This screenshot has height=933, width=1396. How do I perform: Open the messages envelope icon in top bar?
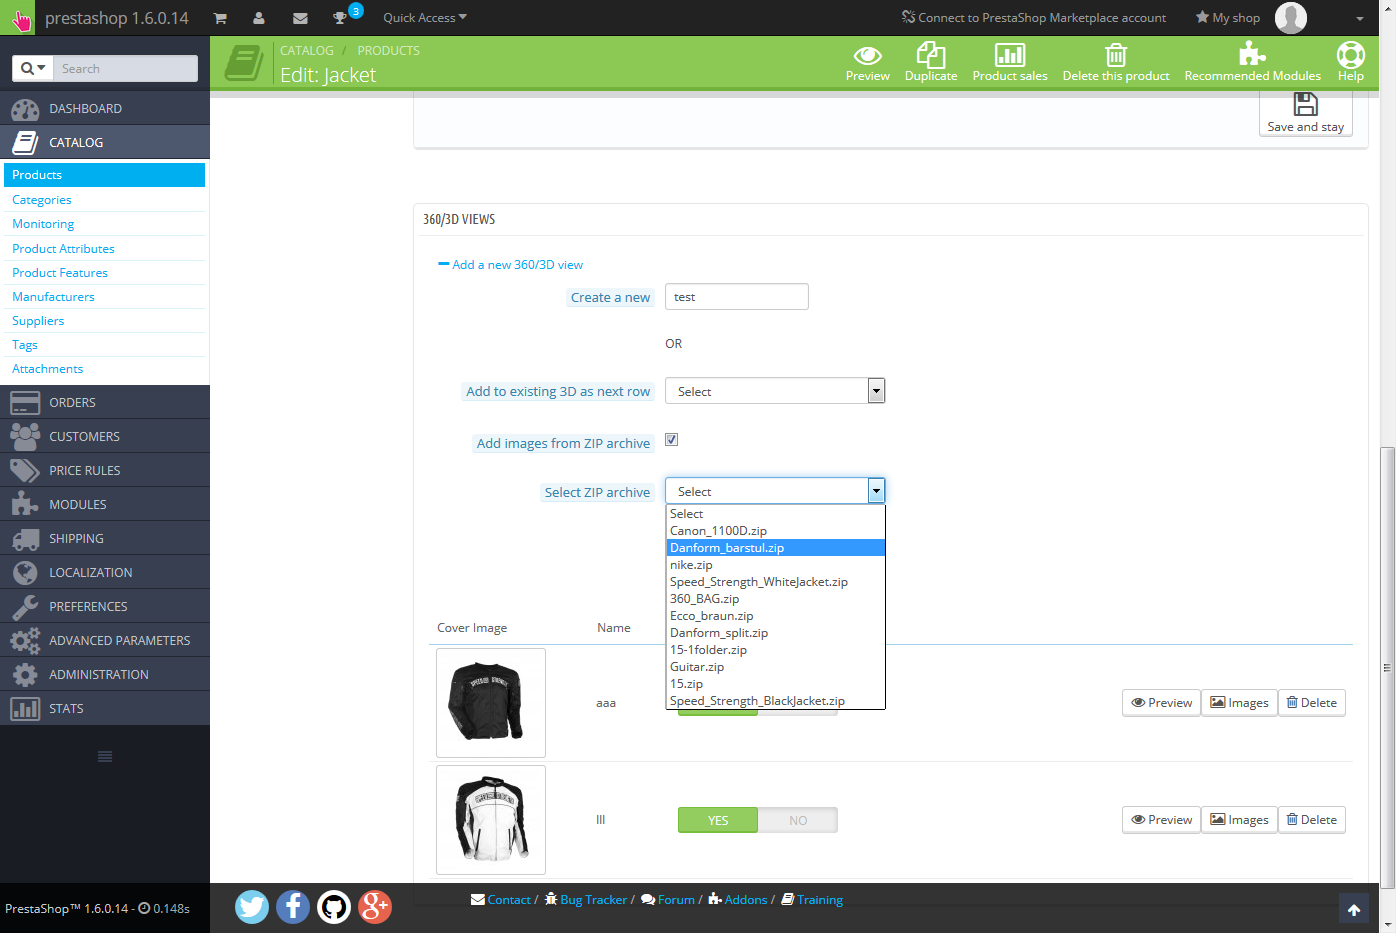pos(300,18)
